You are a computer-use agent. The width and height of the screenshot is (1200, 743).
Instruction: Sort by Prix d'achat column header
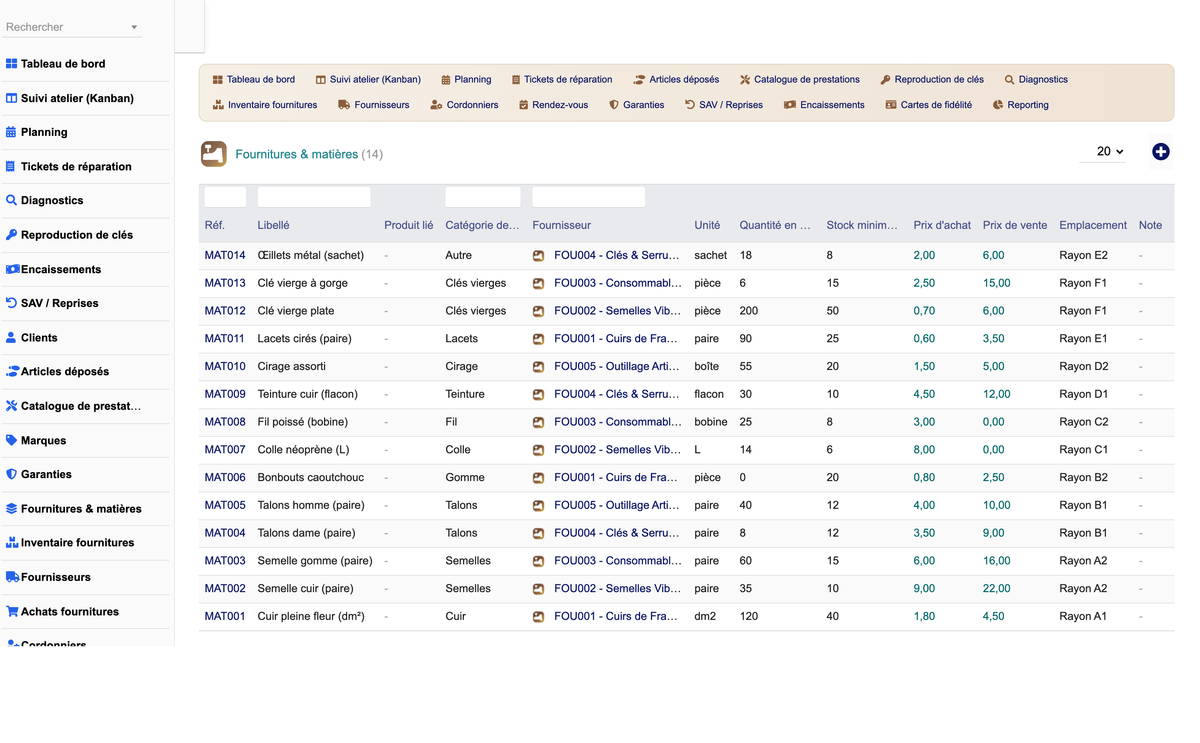[x=942, y=226]
